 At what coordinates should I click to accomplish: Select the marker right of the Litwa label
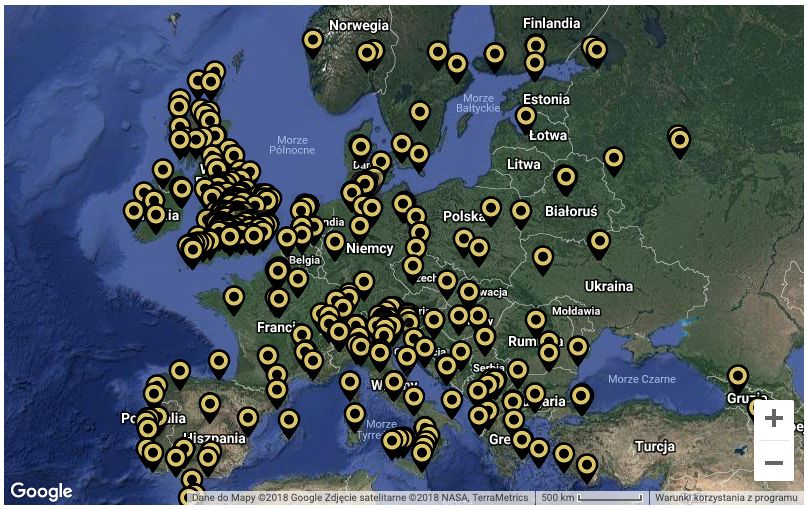click(x=566, y=180)
